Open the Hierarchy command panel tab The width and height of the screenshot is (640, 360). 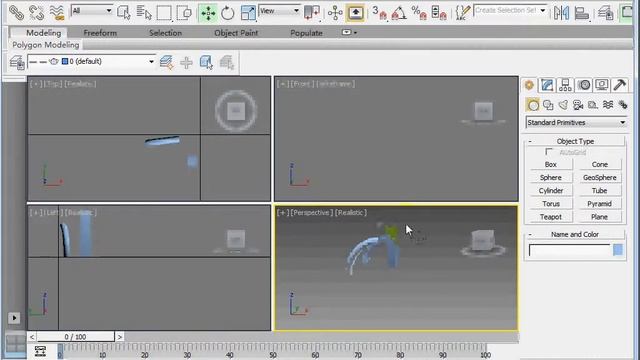pos(565,85)
